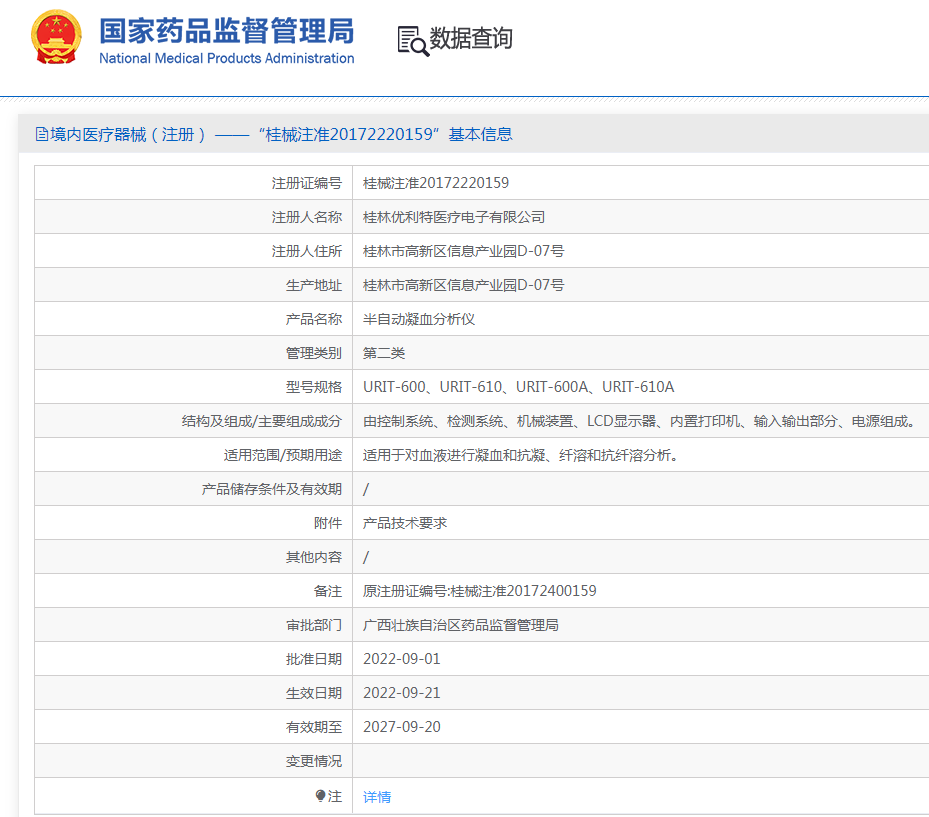Click the 结构及组成/主要组成成分 label

(x=261, y=421)
